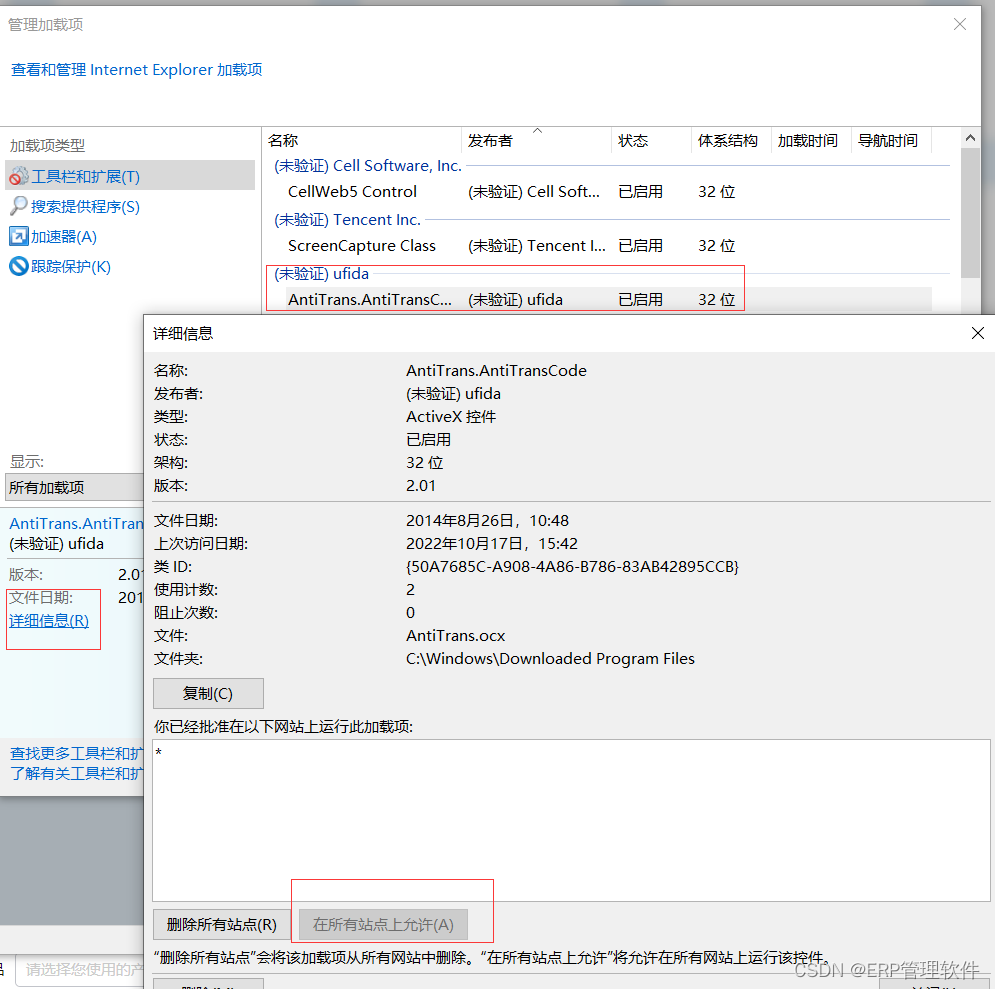995x989 pixels.
Task: Click the 在所有站点上允许(A) button
Action: point(382,925)
